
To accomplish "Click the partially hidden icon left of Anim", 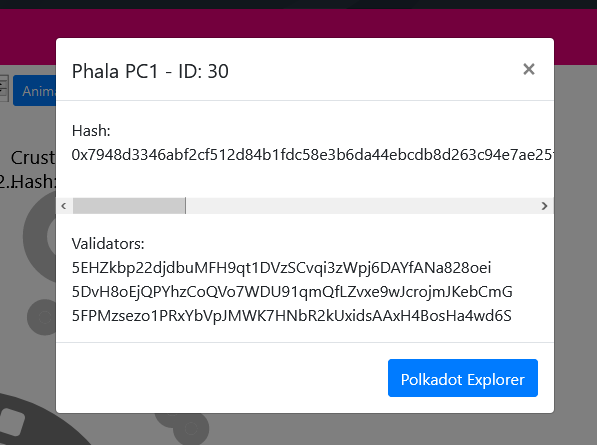I will point(4,89).
